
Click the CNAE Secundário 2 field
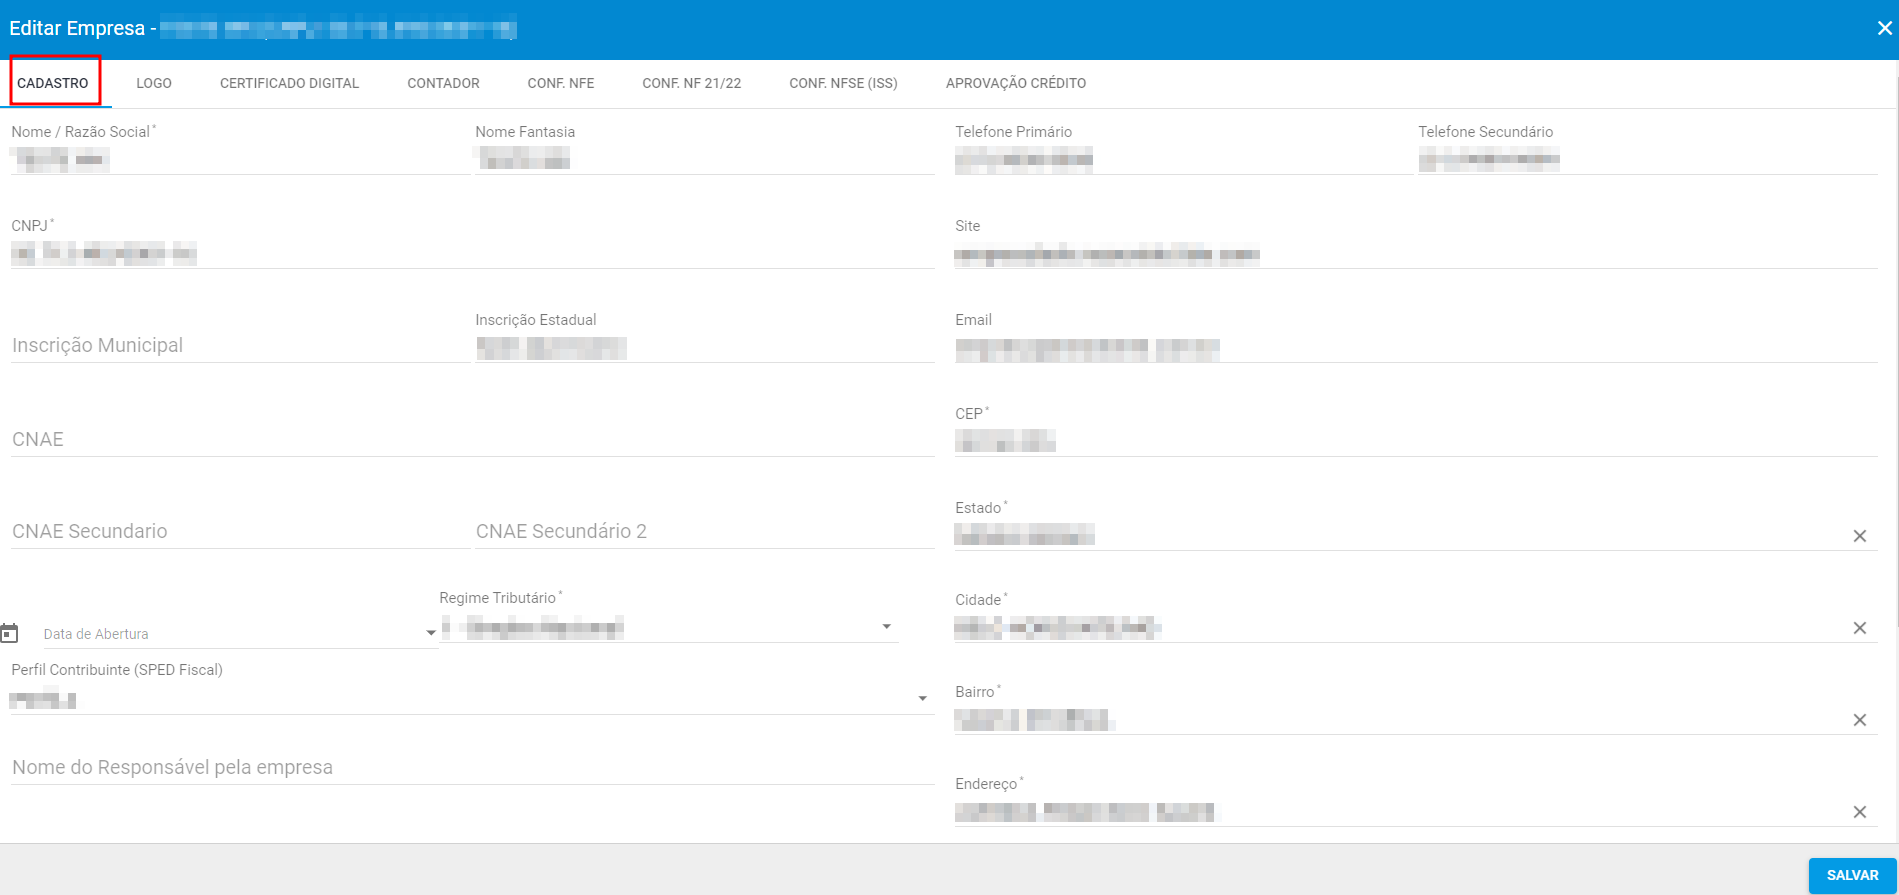pyautogui.click(x=705, y=532)
